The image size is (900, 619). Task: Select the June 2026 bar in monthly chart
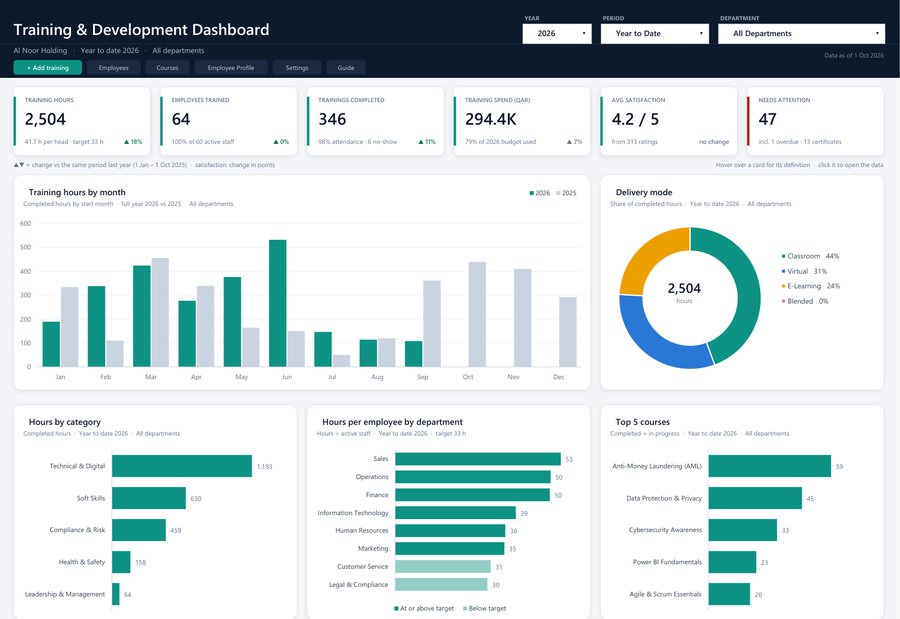[278, 303]
